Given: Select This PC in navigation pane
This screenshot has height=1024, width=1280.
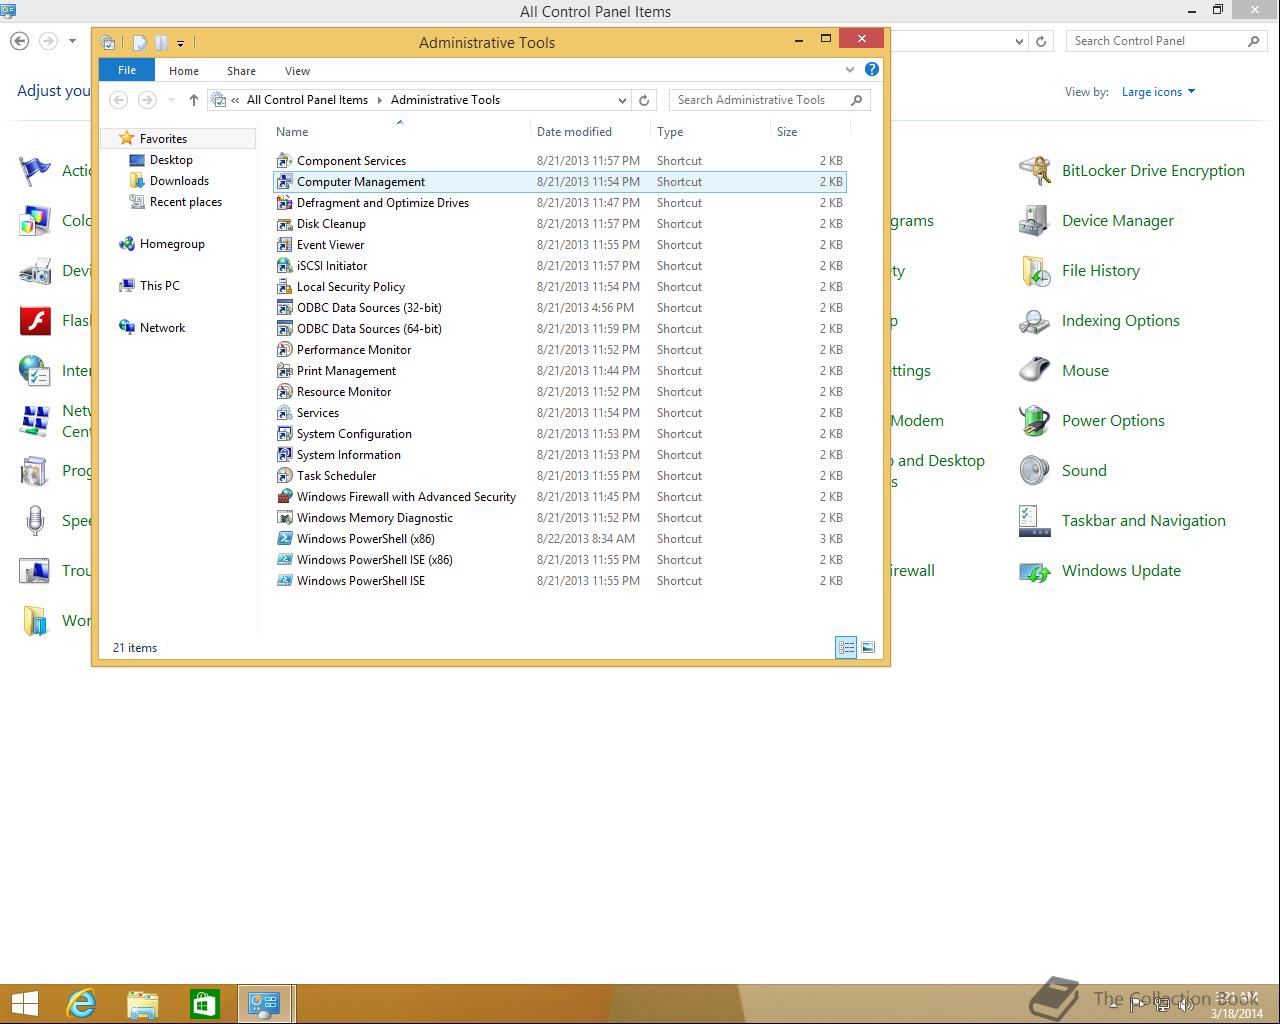Looking at the screenshot, I should click(x=159, y=286).
